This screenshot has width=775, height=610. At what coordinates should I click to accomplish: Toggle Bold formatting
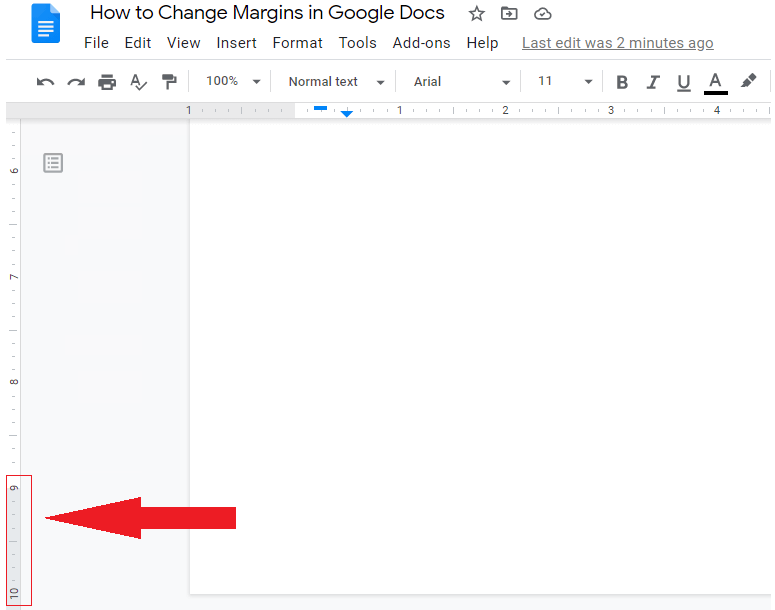[622, 82]
